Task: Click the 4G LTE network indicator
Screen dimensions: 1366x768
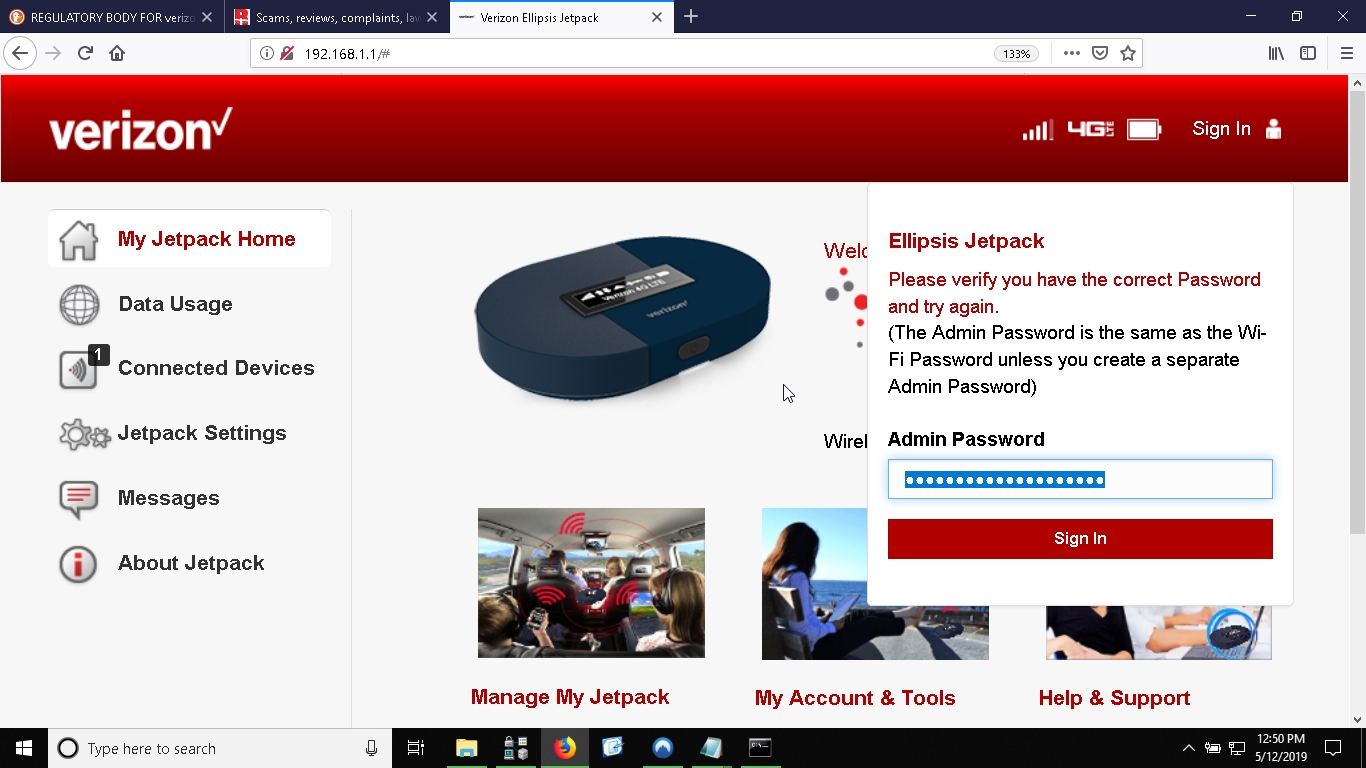Action: (x=1090, y=129)
